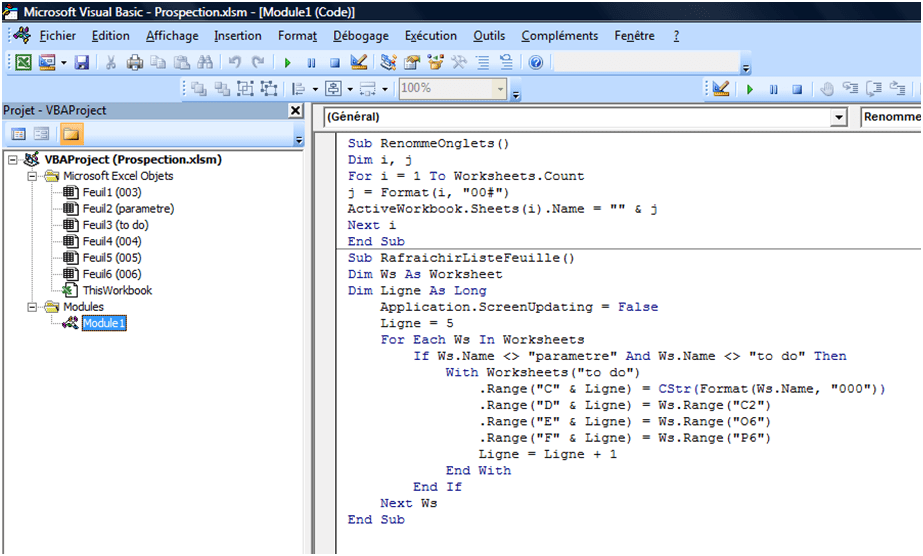Click View Code button in Project panel
Screen dimensions: 923x556
pyautogui.click(x=18, y=134)
